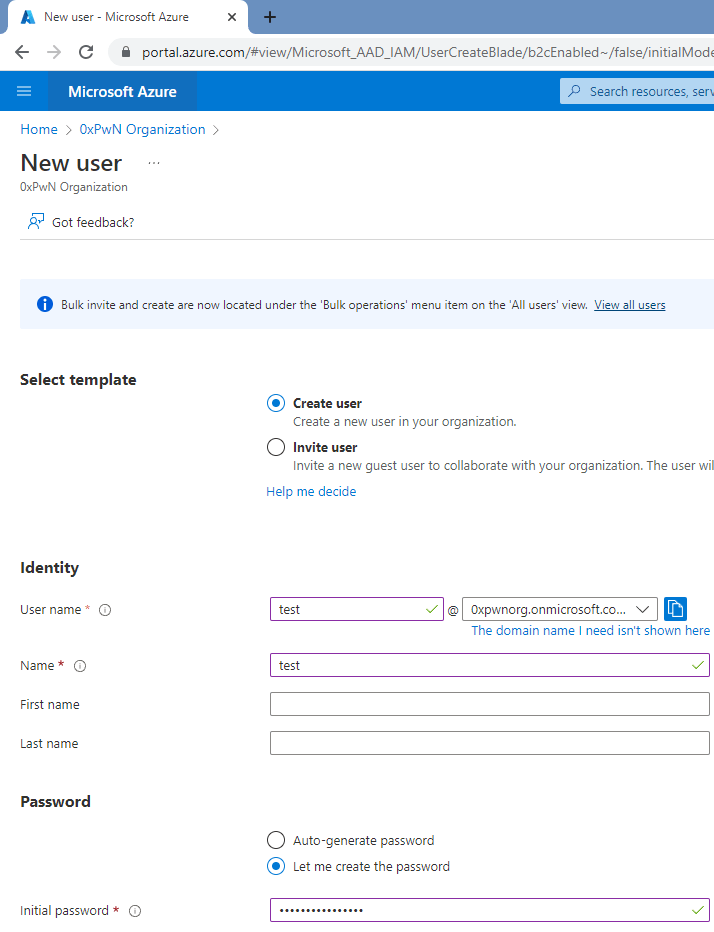Click the Initial password info icon
The height and width of the screenshot is (932, 714).
tap(135, 911)
